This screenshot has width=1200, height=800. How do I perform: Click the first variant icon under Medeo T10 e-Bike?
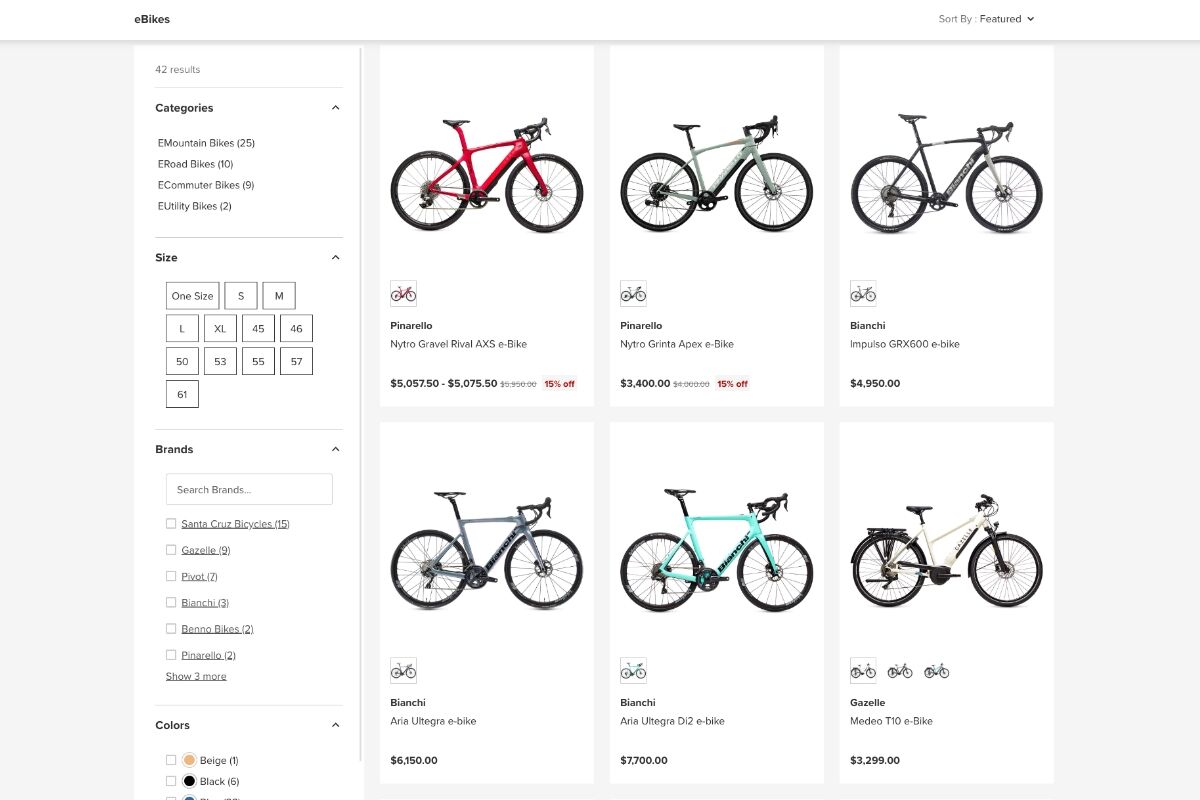click(x=863, y=670)
